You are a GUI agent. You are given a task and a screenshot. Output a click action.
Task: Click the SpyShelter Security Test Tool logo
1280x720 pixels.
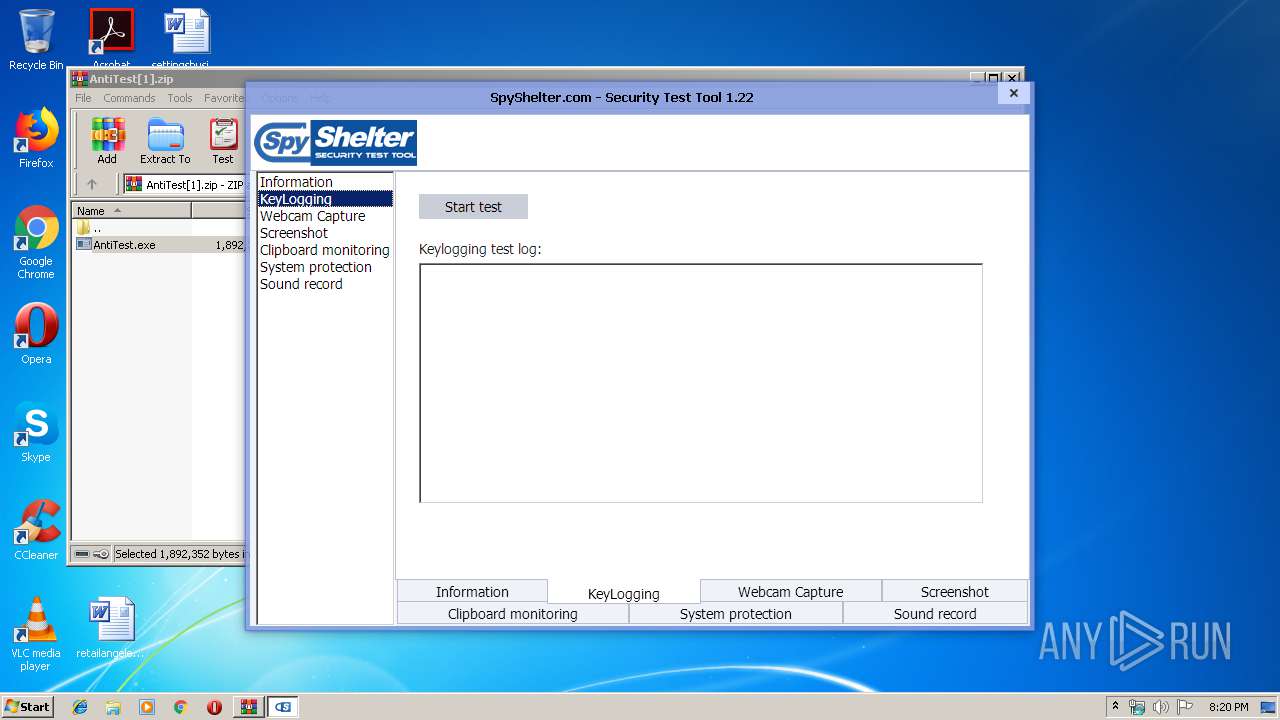(335, 143)
